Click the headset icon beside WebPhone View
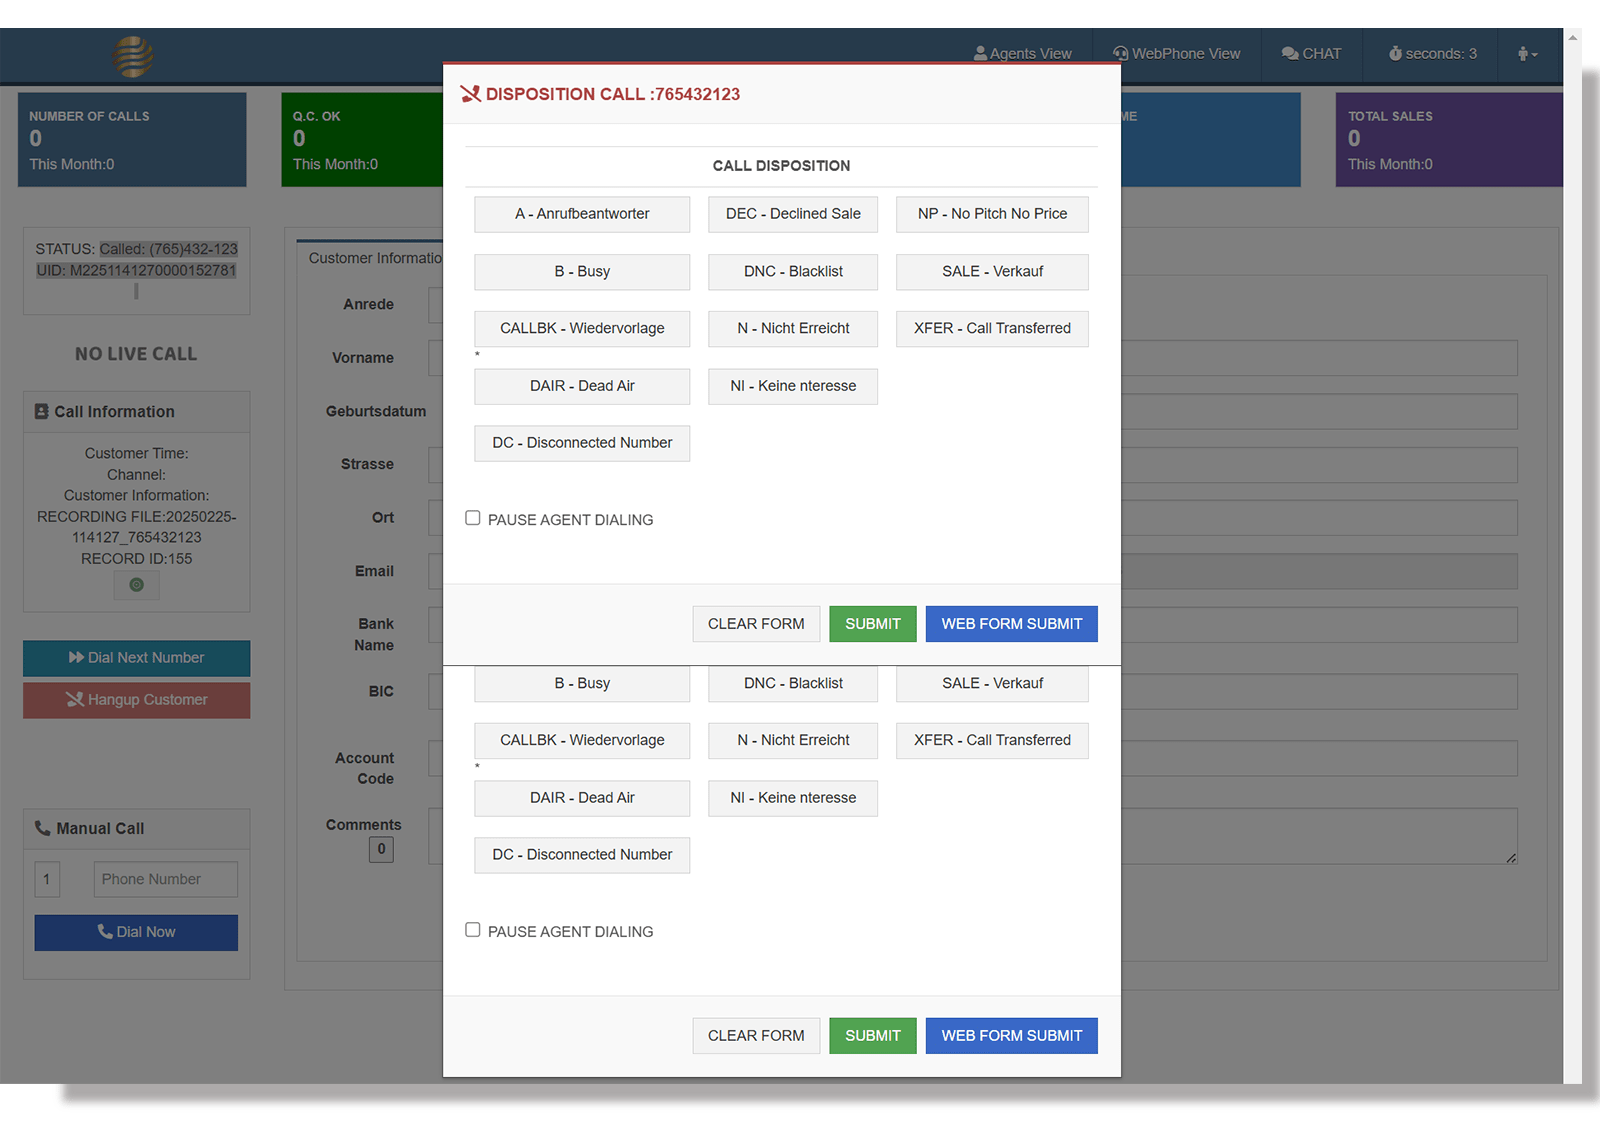 pyautogui.click(x=1118, y=53)
